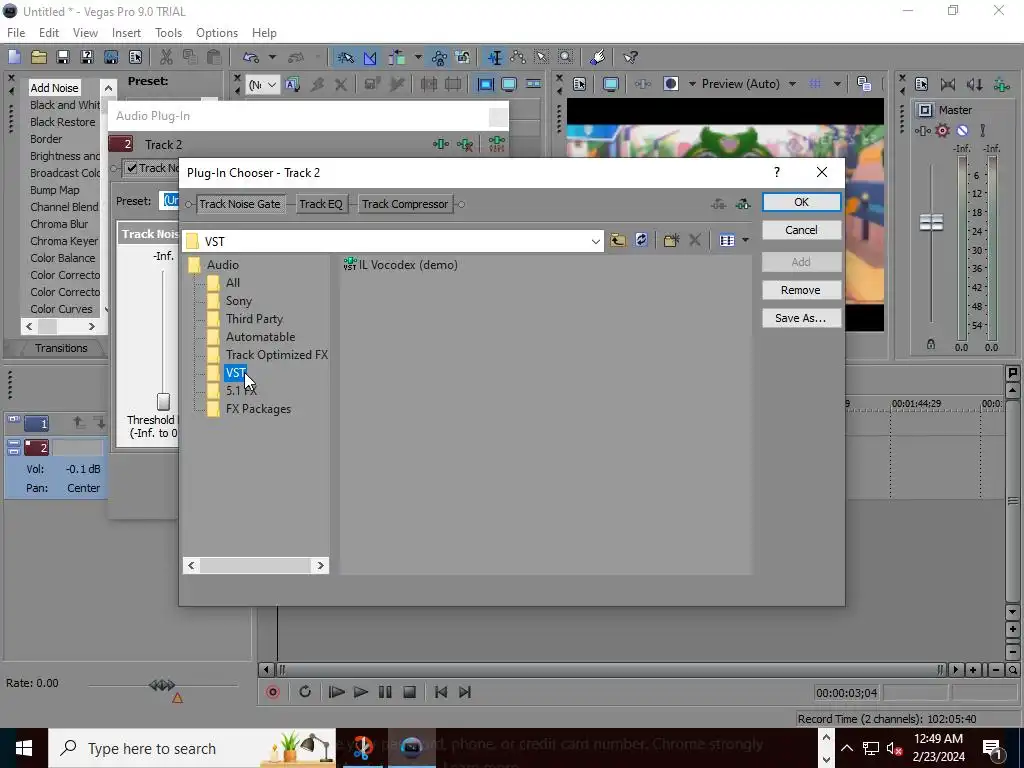1024x768 pixels.
Task: Click the Undo arrow icon
Action: pos(251,57)
